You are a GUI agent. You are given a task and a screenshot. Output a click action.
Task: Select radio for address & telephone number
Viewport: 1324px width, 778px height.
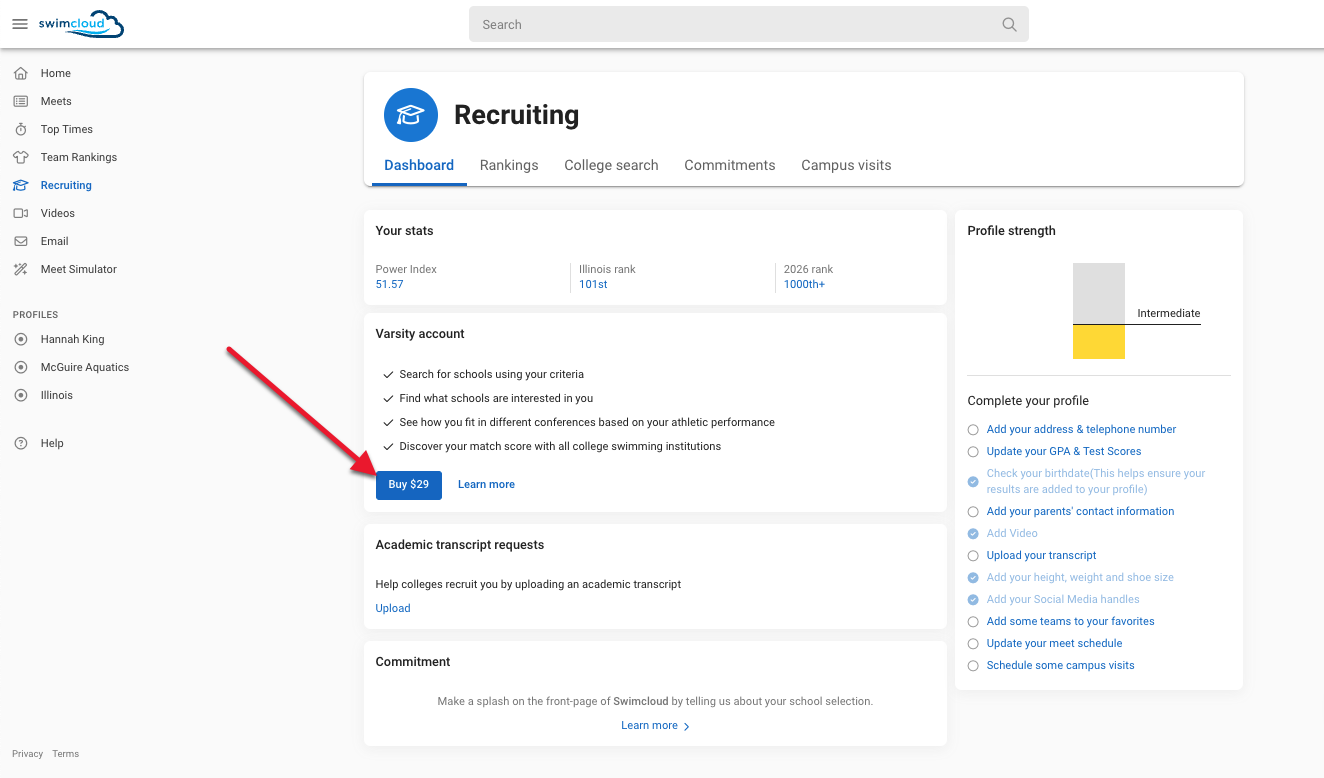click(x=973, y=430)
